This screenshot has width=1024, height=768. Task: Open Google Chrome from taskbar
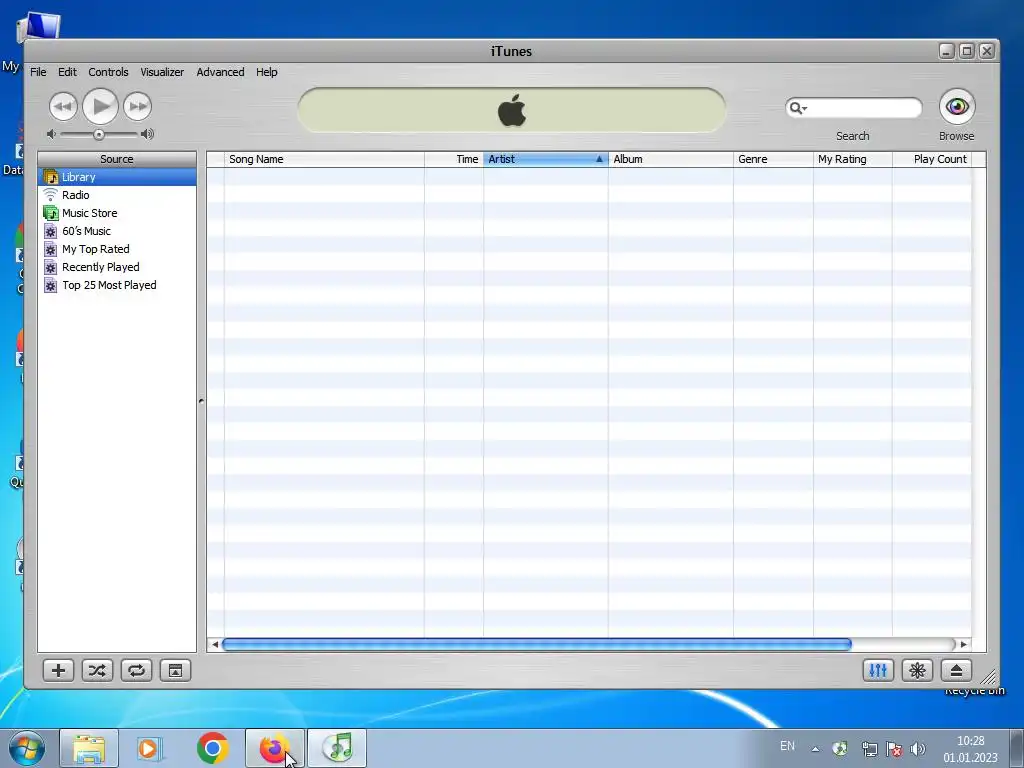[212, 748]
